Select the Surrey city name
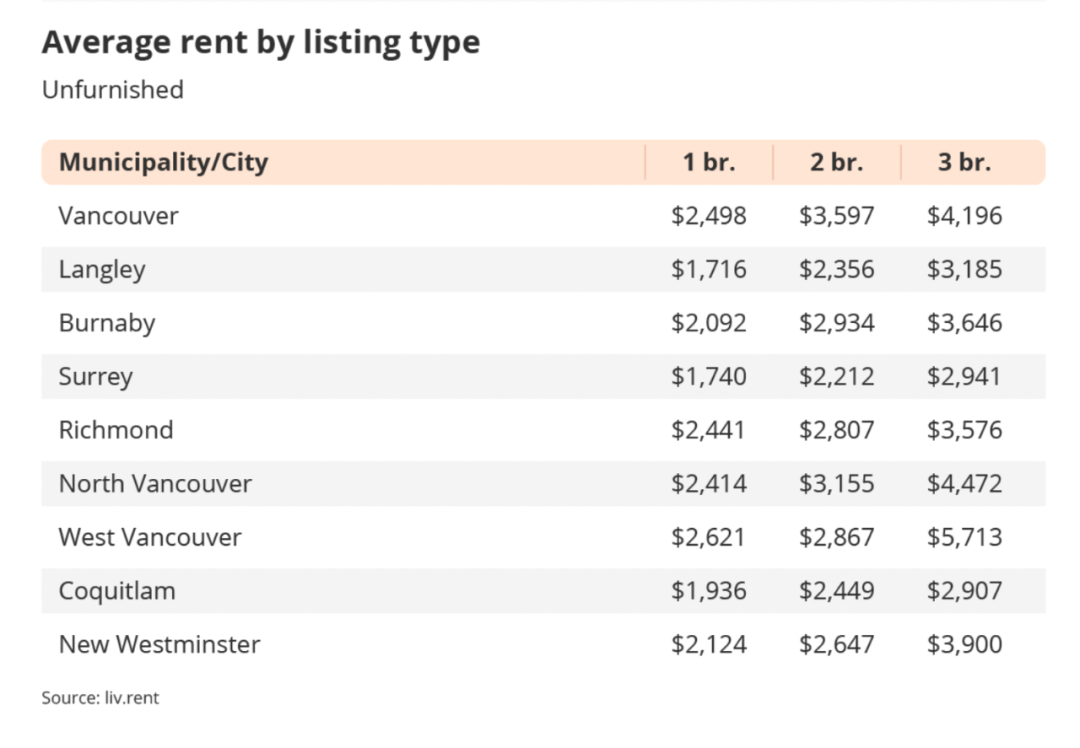The width and height of the screenshot is (1080, 748). click(96, 377)
